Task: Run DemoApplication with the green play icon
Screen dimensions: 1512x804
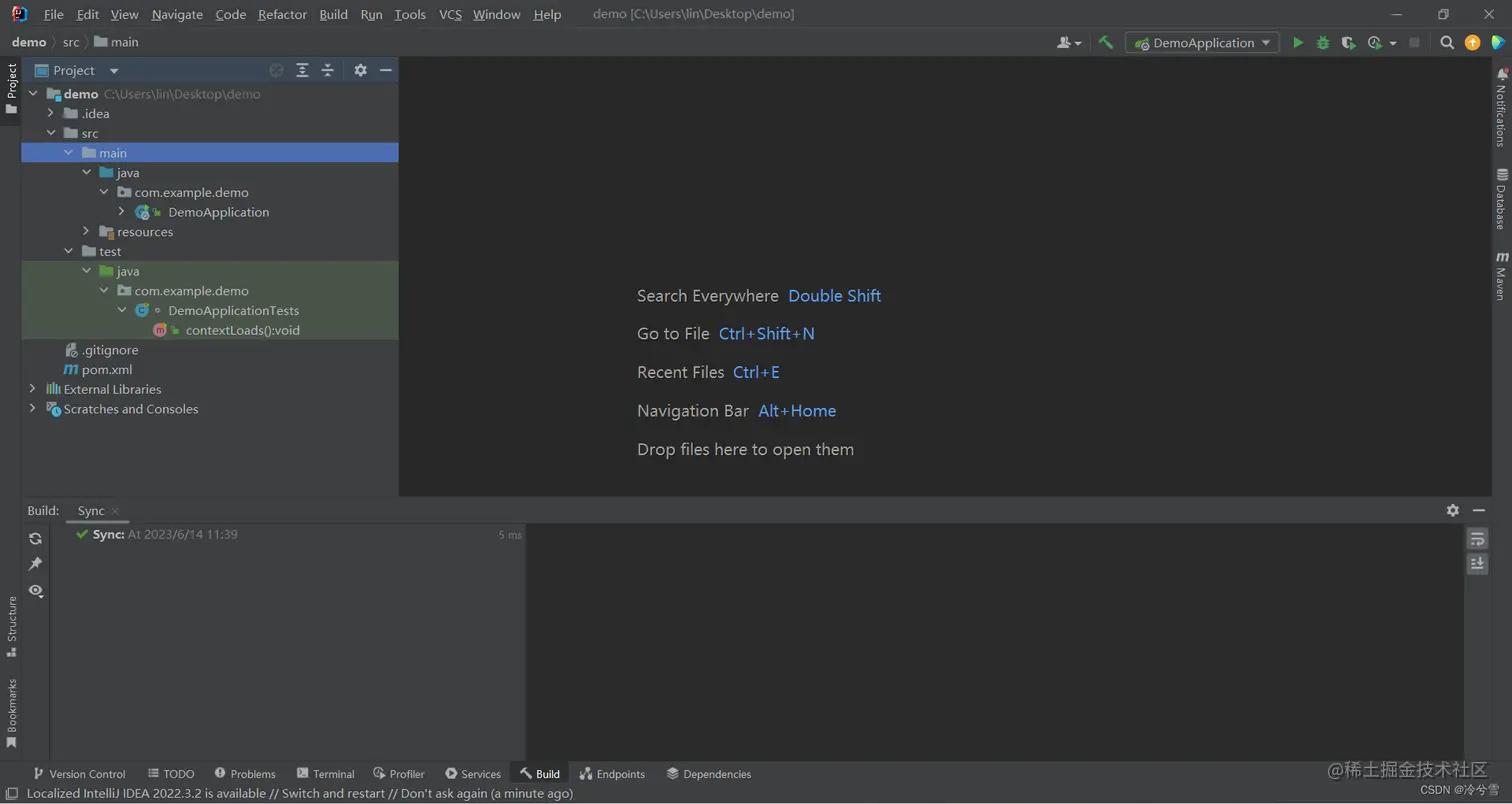Action: coord(1298,43)
